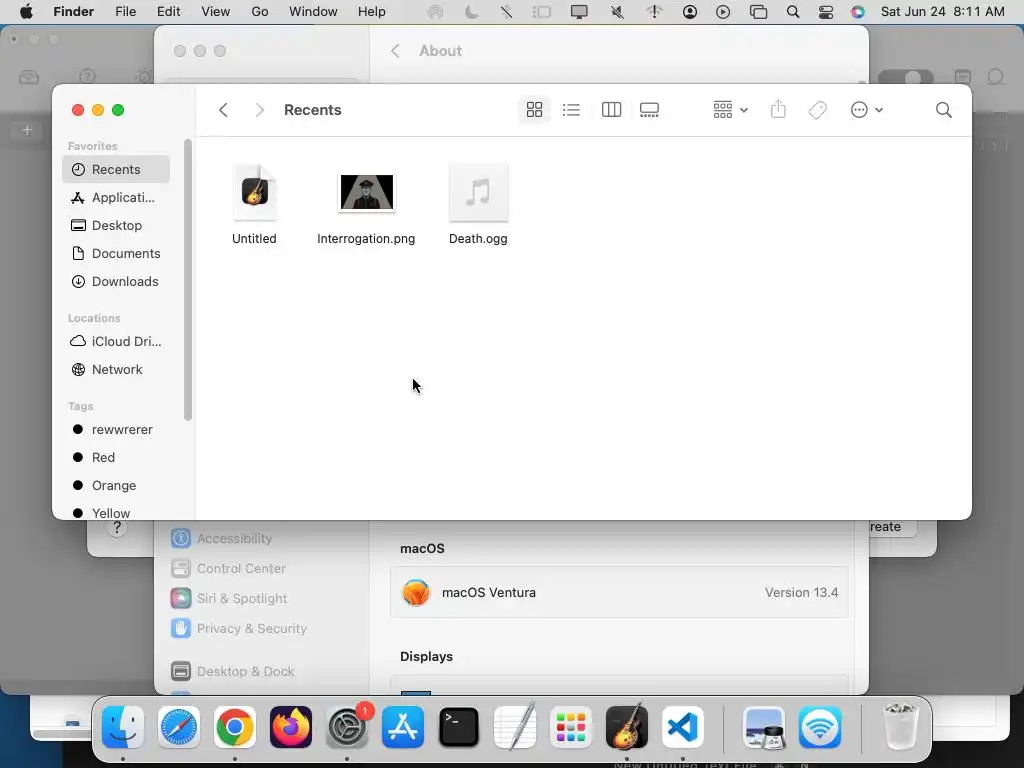Select the rewwrerer tag
The height and width of the screenshot is (768, 1024).
116,430
